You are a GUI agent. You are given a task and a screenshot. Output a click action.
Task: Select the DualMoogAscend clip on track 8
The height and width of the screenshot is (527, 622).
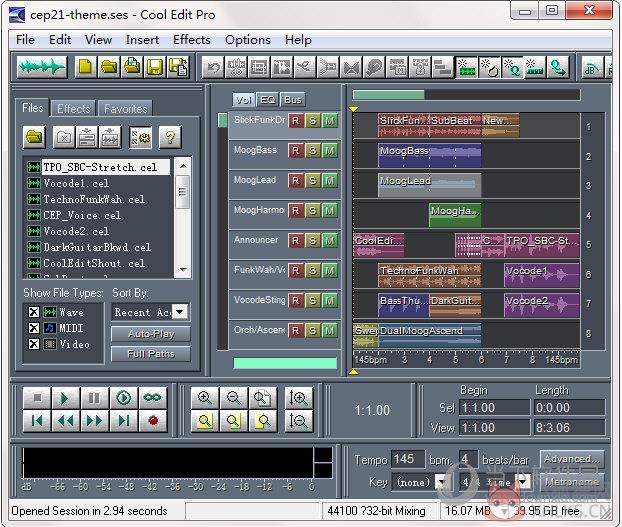pyautogui.click(x=430, y=335)
